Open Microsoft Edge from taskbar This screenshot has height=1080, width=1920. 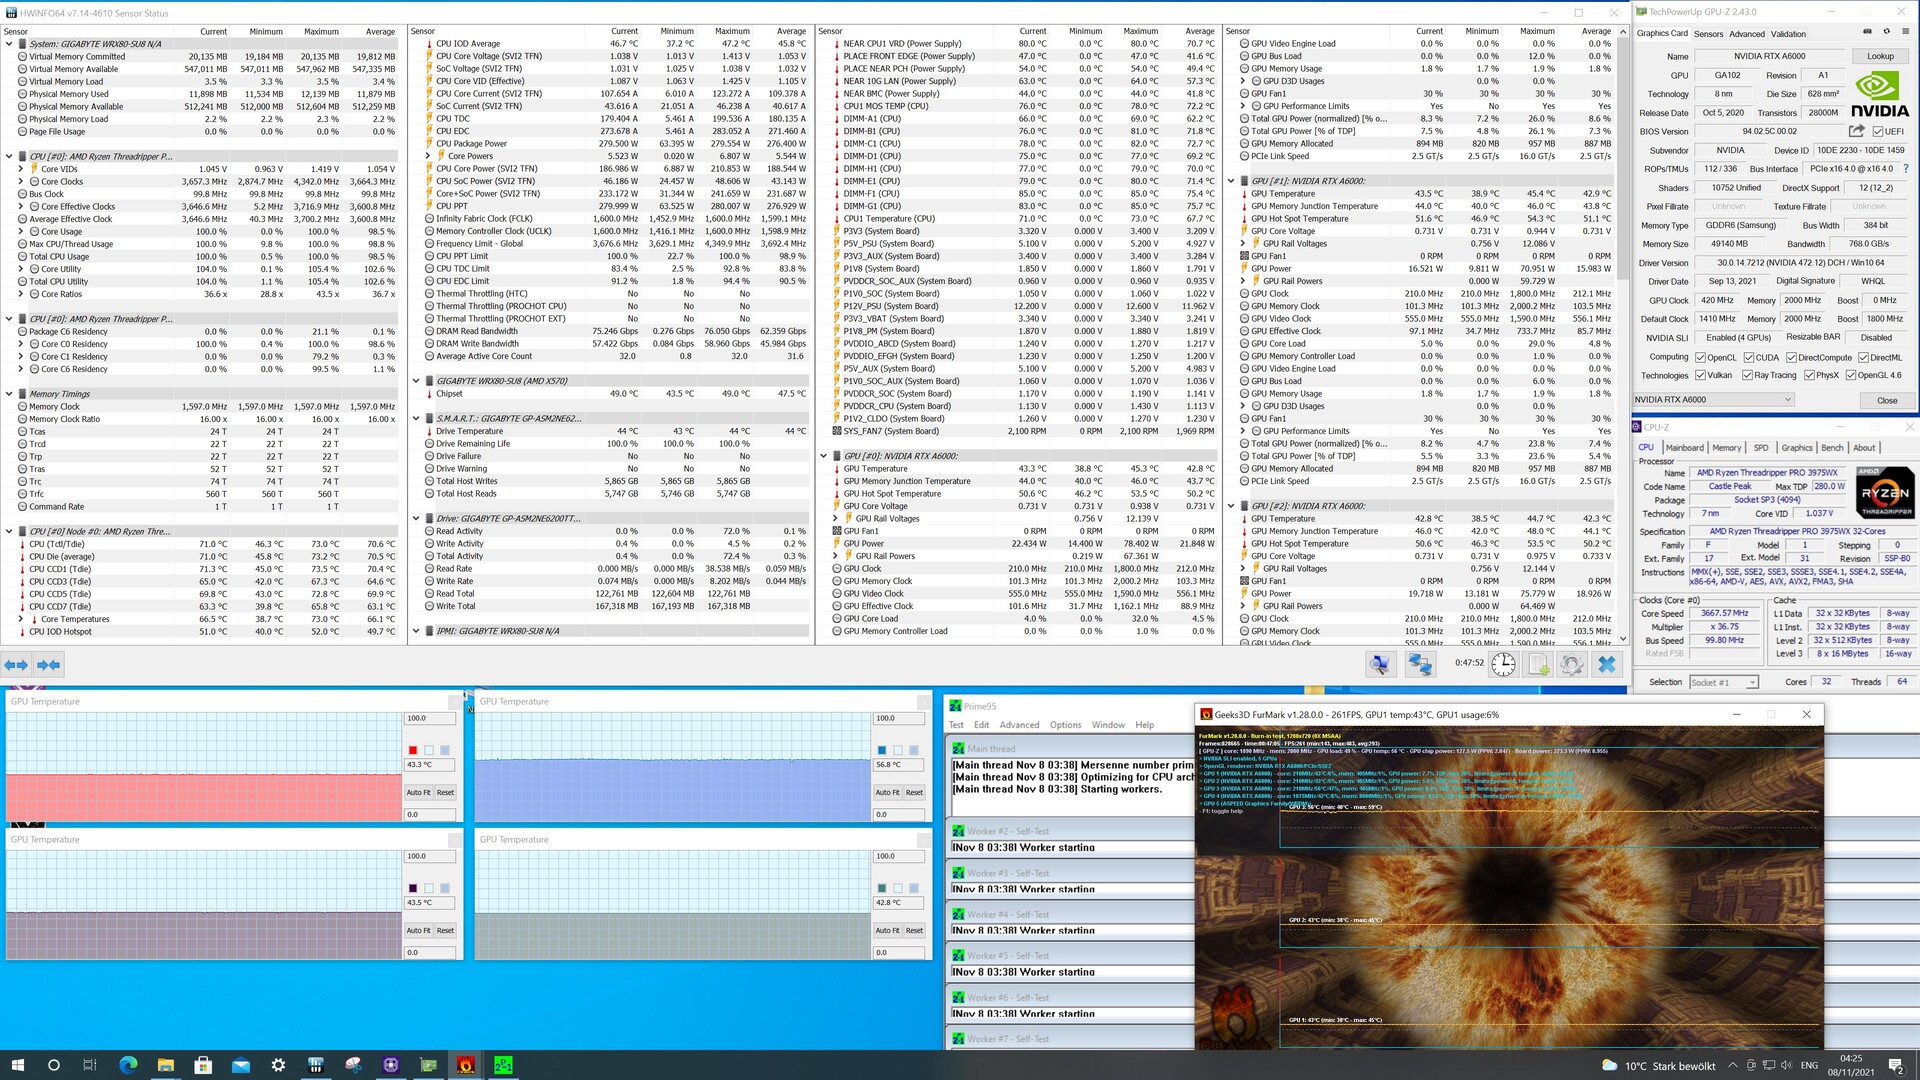point(128,1065)
